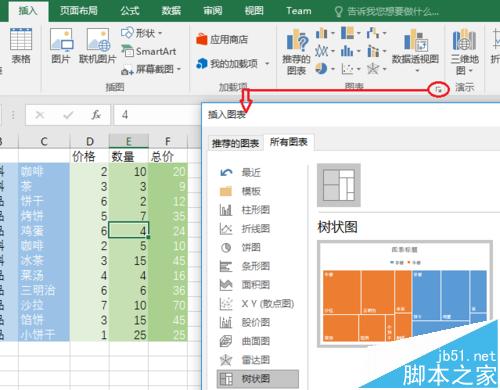This screenshot has height=390, width=500.
Task: Switch to the 插入 ribbon tab
Action: [28, 11]
